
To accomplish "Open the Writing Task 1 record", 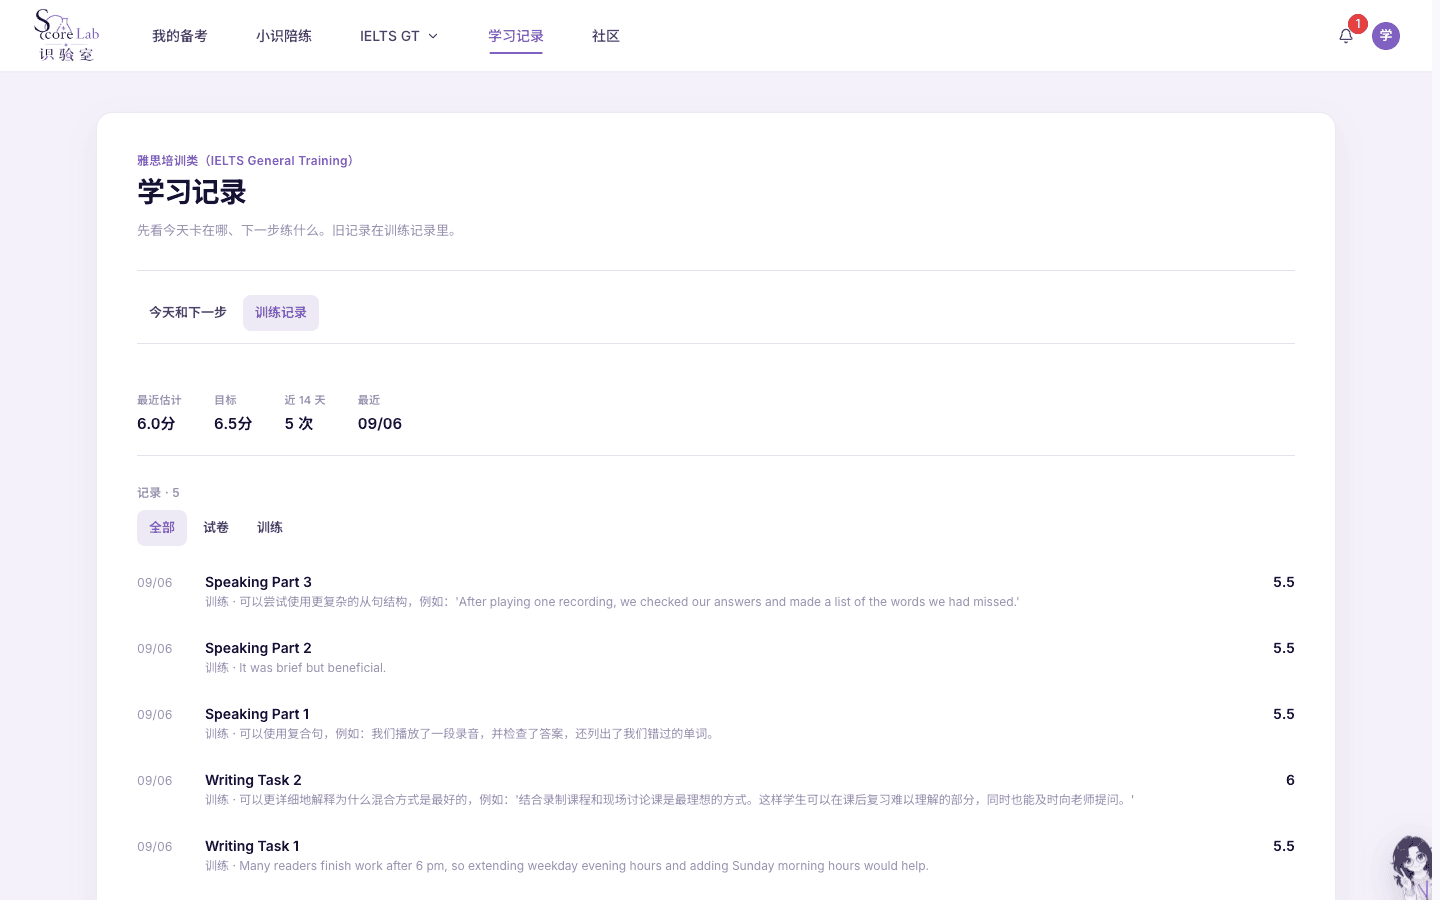I will (x=716, y=855).
